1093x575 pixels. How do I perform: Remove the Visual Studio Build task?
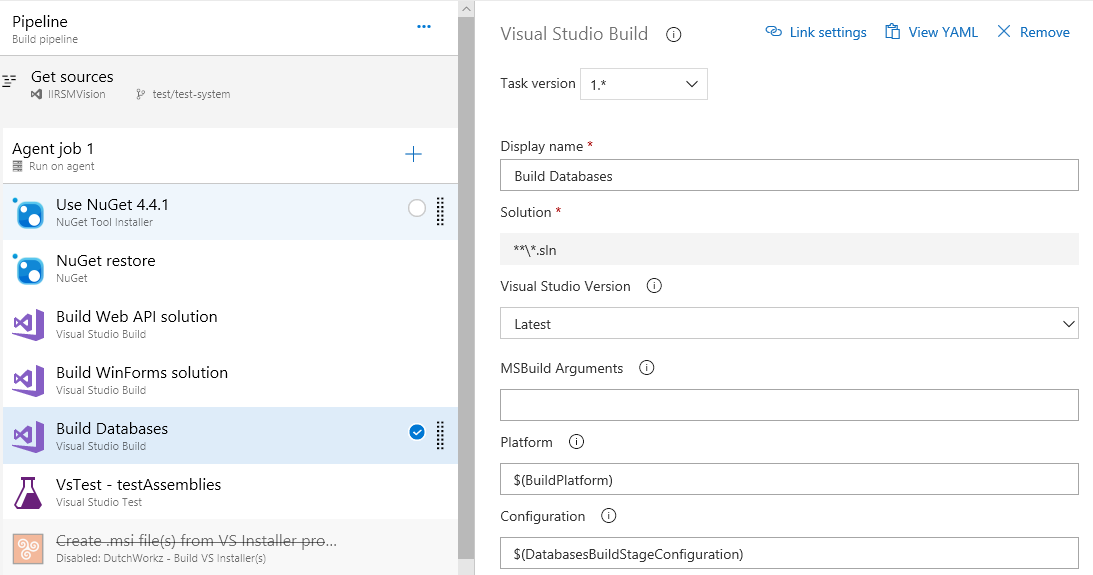coord(1033,32)
